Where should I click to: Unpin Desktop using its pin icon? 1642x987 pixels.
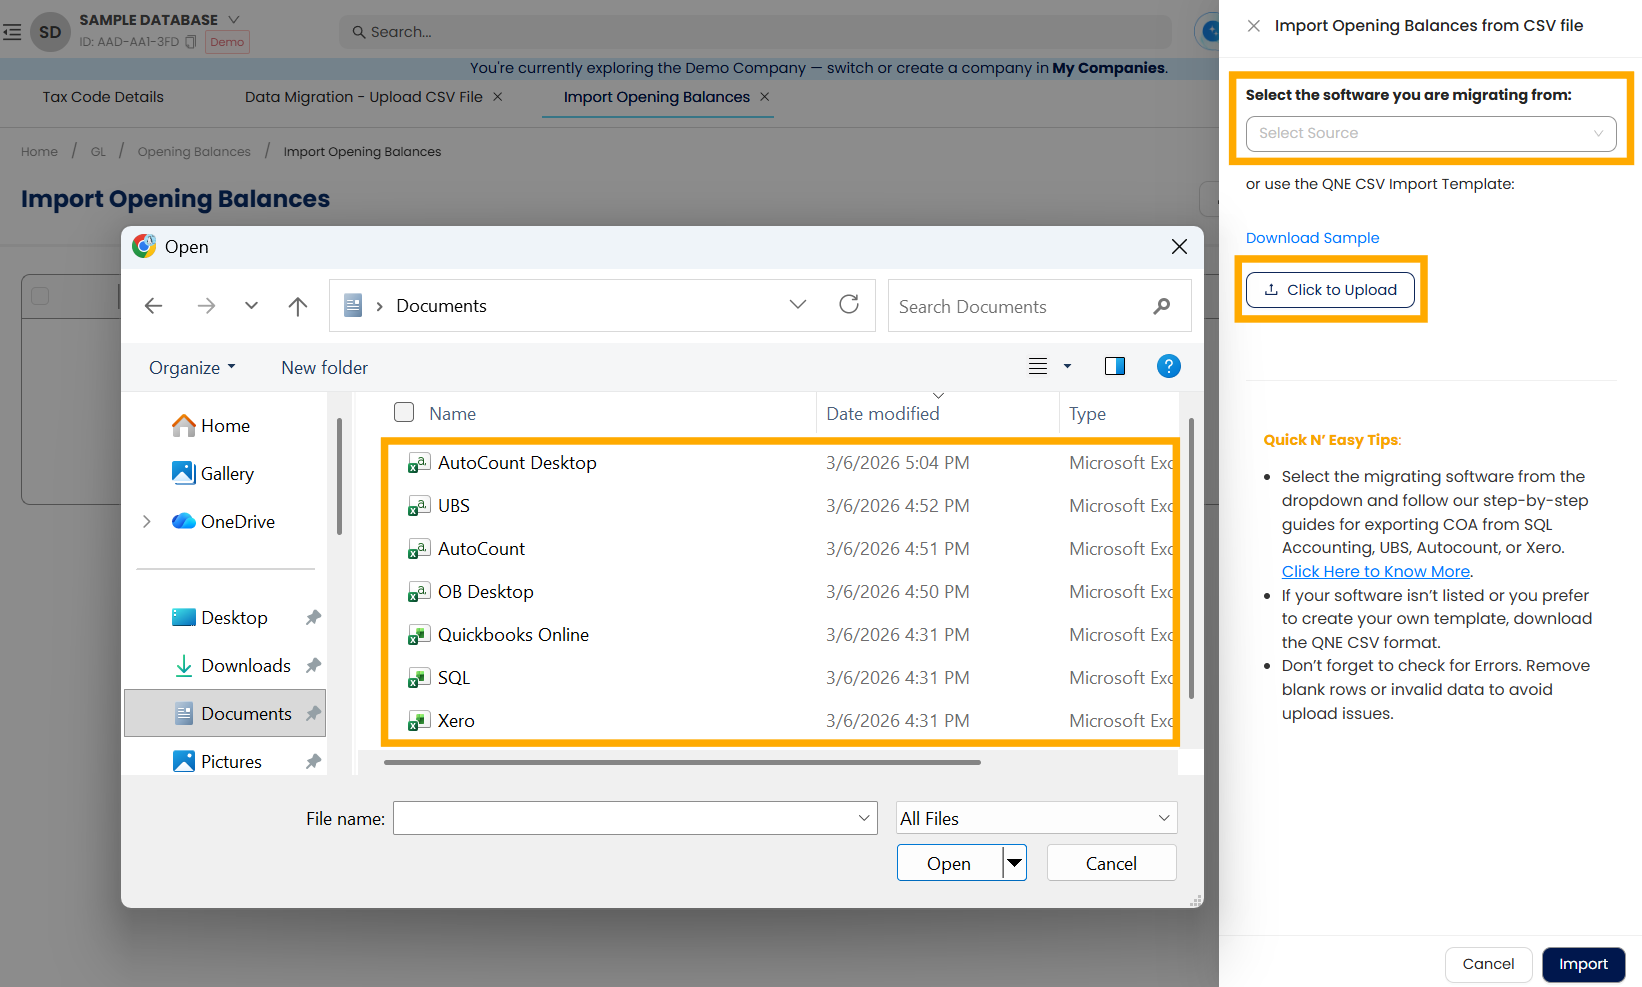click(313, 618)
